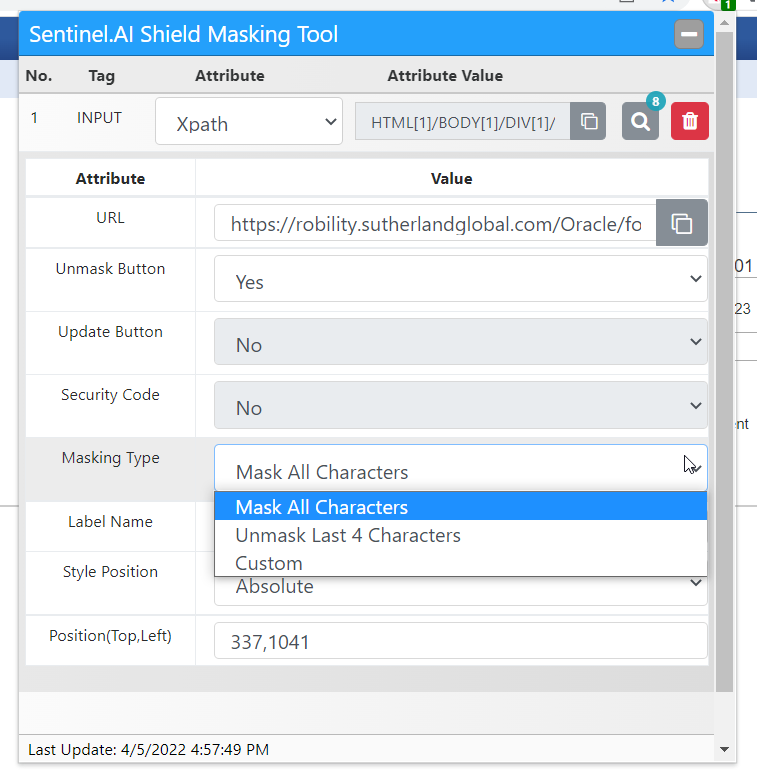The width and height of the screenshot is (757, 781).
Task: Open the Xpath attribute dropdown
Action: point(249,122)
